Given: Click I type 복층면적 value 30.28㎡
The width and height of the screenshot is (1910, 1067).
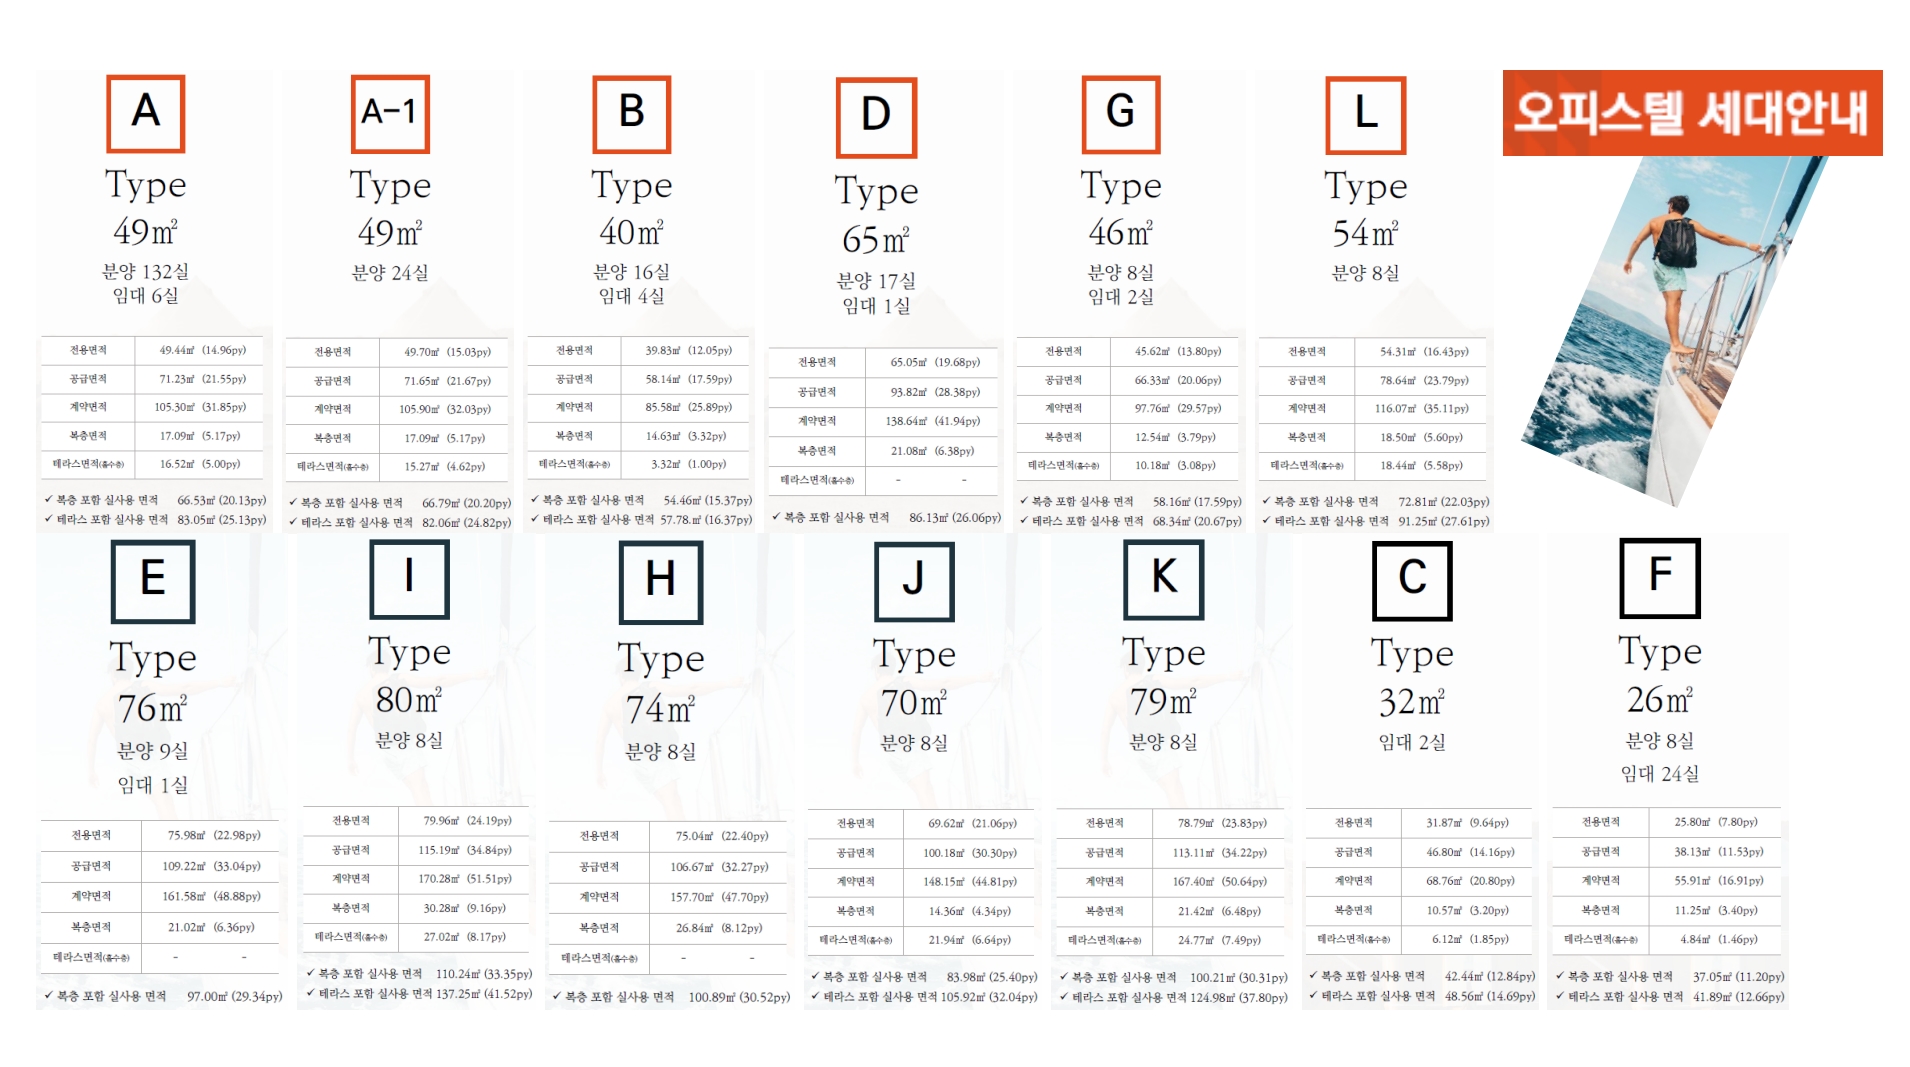Looking at the screenshot, I should point(465,908).
